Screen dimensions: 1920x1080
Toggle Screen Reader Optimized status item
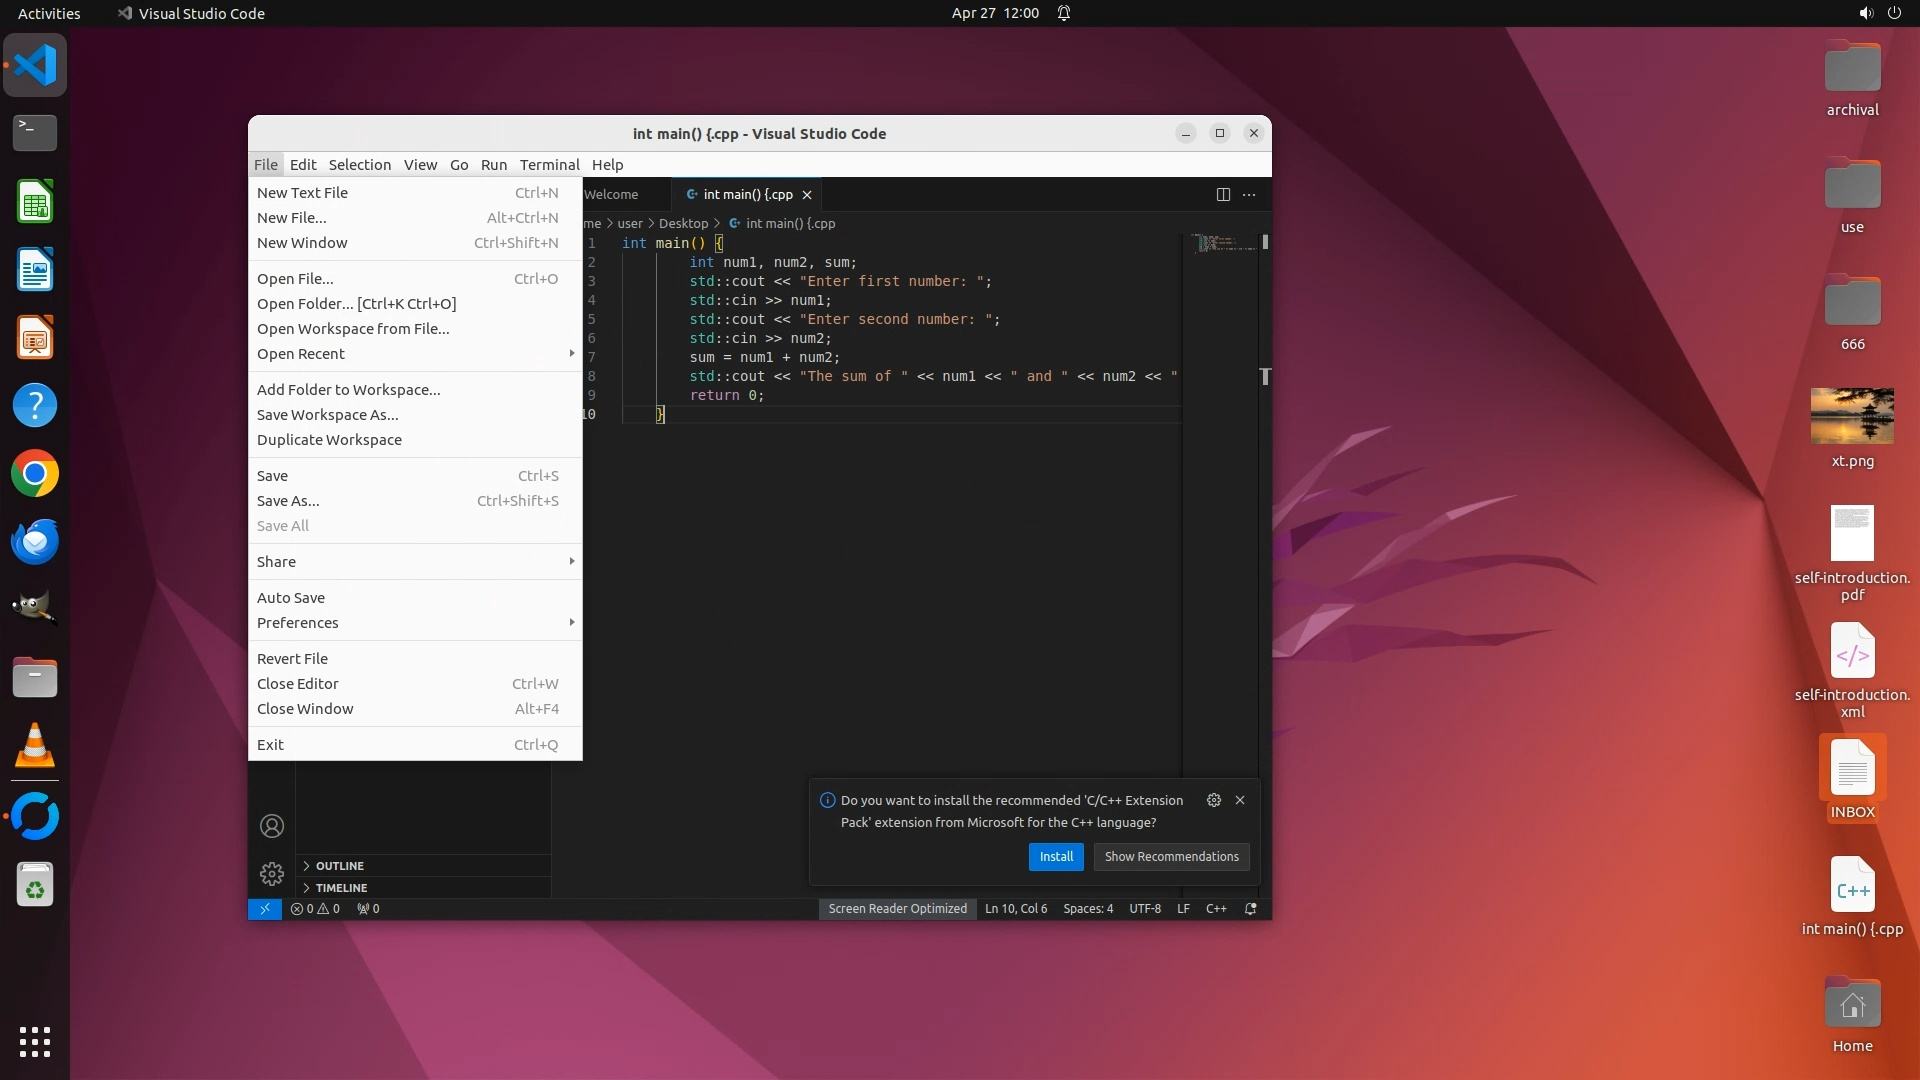[x=897, y=909]
